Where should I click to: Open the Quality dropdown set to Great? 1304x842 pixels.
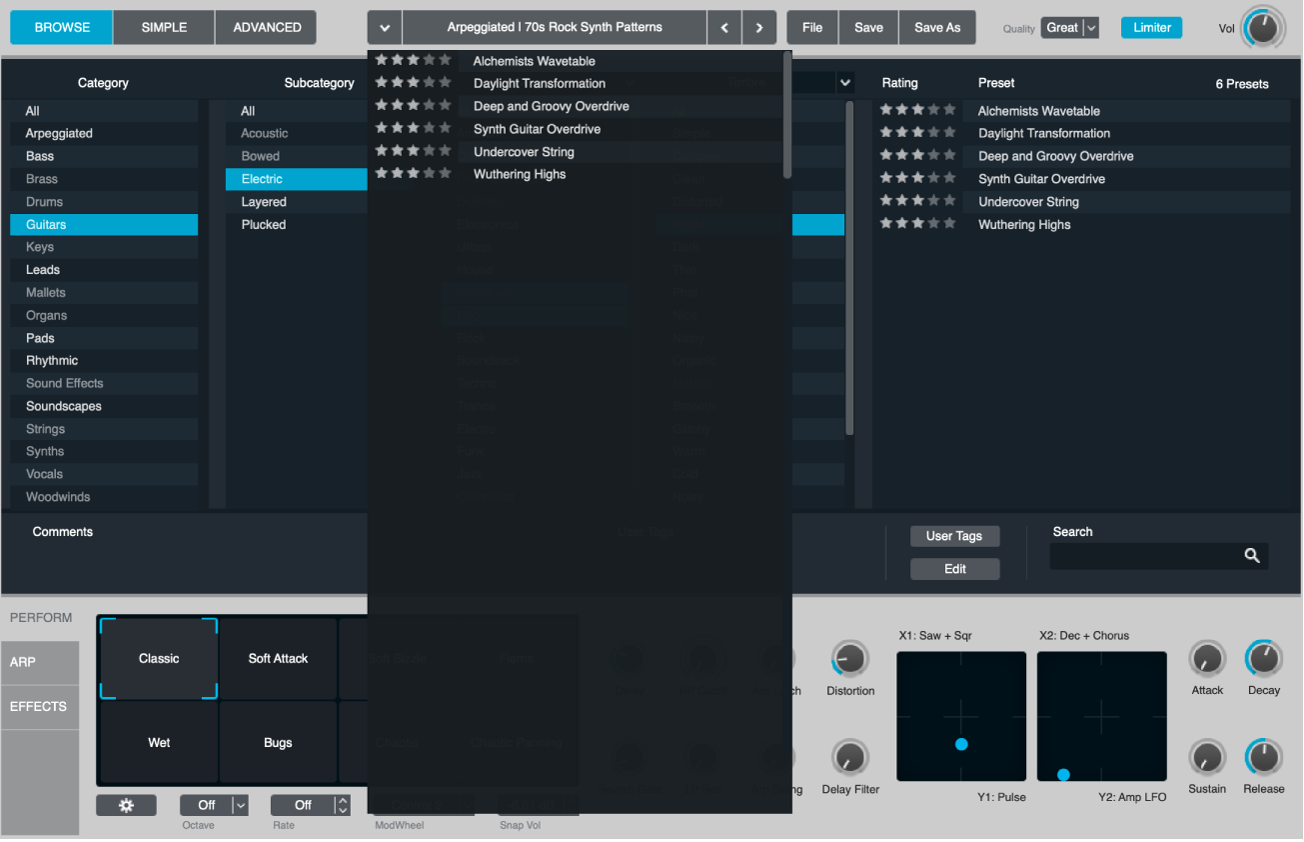(1069, 28)
